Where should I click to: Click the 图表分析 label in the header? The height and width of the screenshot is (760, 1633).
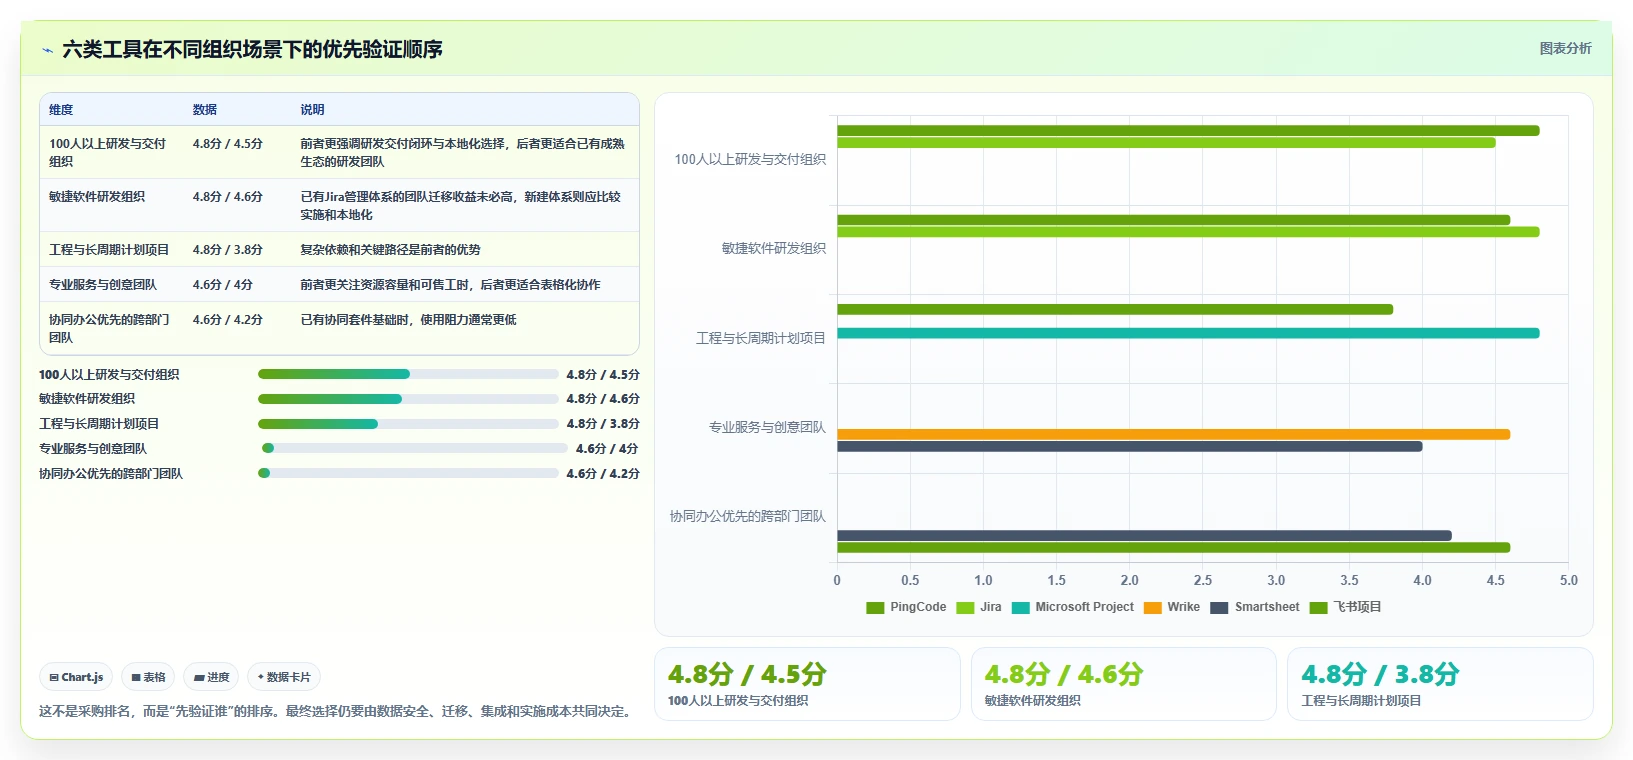tap(1565, 48)
